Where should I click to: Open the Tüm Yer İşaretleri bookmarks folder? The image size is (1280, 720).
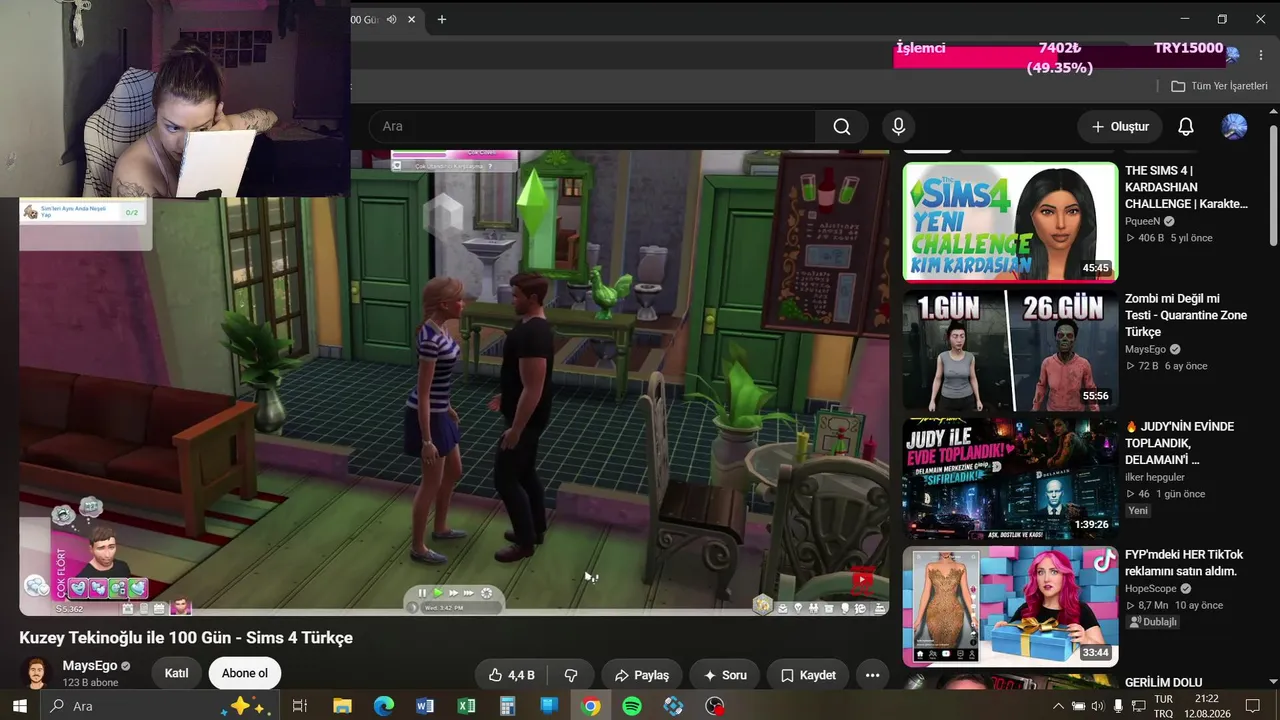click(1219, 86)
